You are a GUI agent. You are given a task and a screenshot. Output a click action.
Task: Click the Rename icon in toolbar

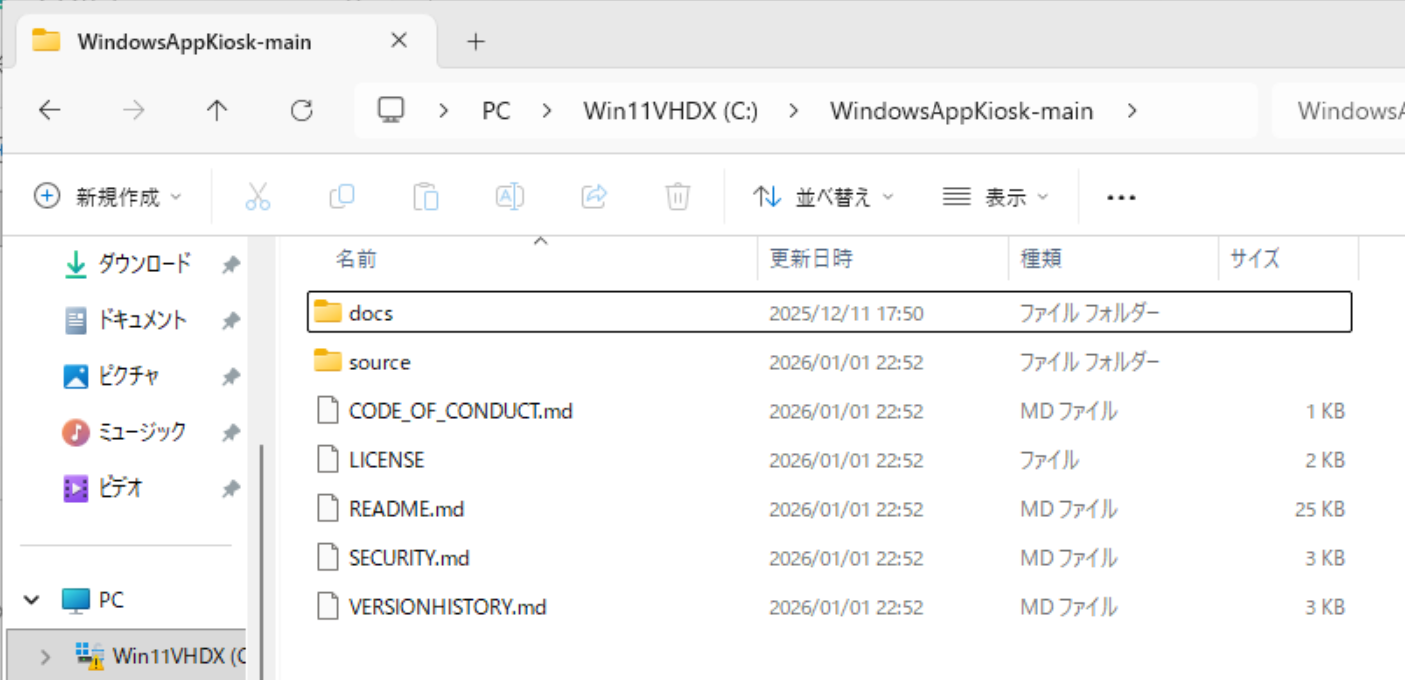pos(510,197)
